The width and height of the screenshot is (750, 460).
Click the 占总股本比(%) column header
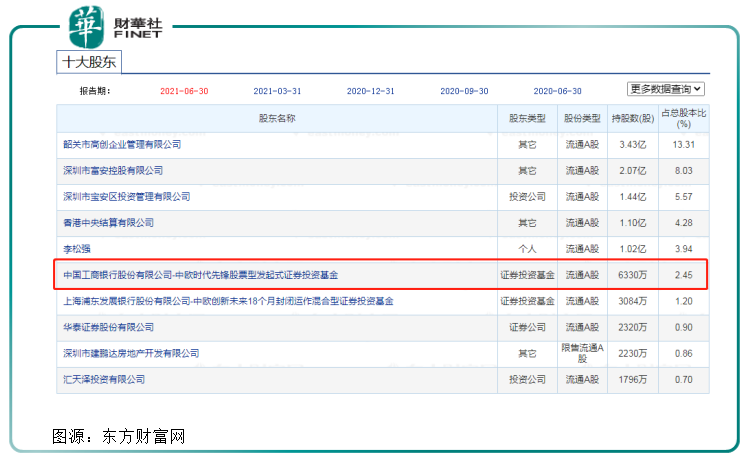684,119
